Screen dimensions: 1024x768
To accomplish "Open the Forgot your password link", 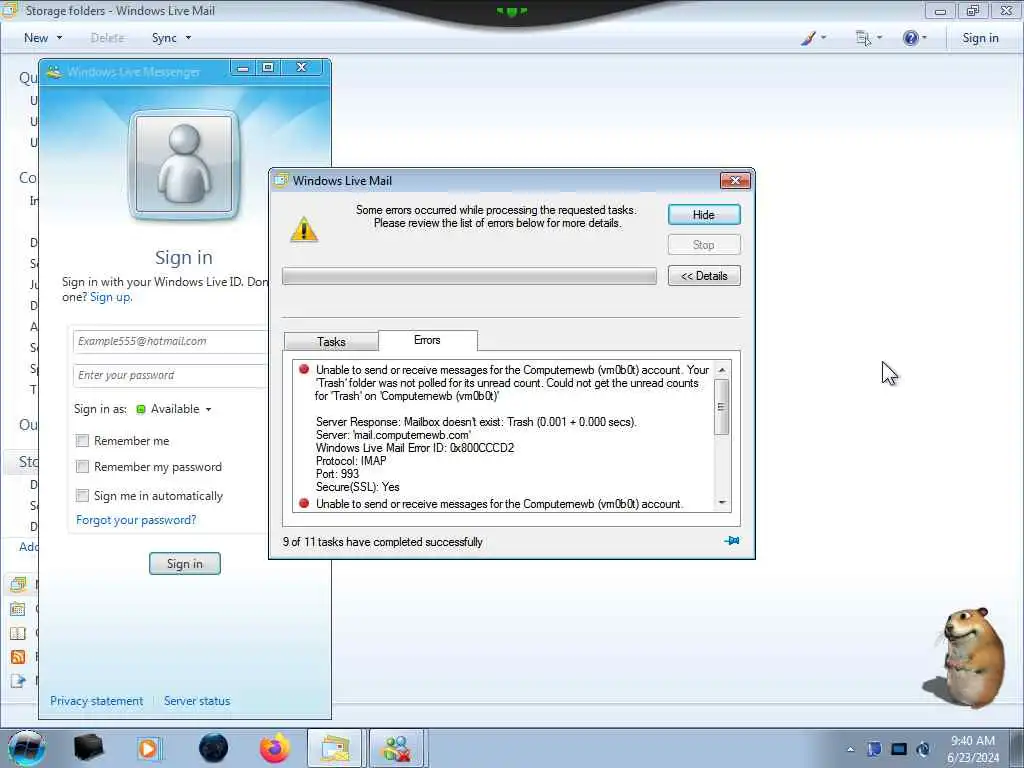I will tap(136, 520).
